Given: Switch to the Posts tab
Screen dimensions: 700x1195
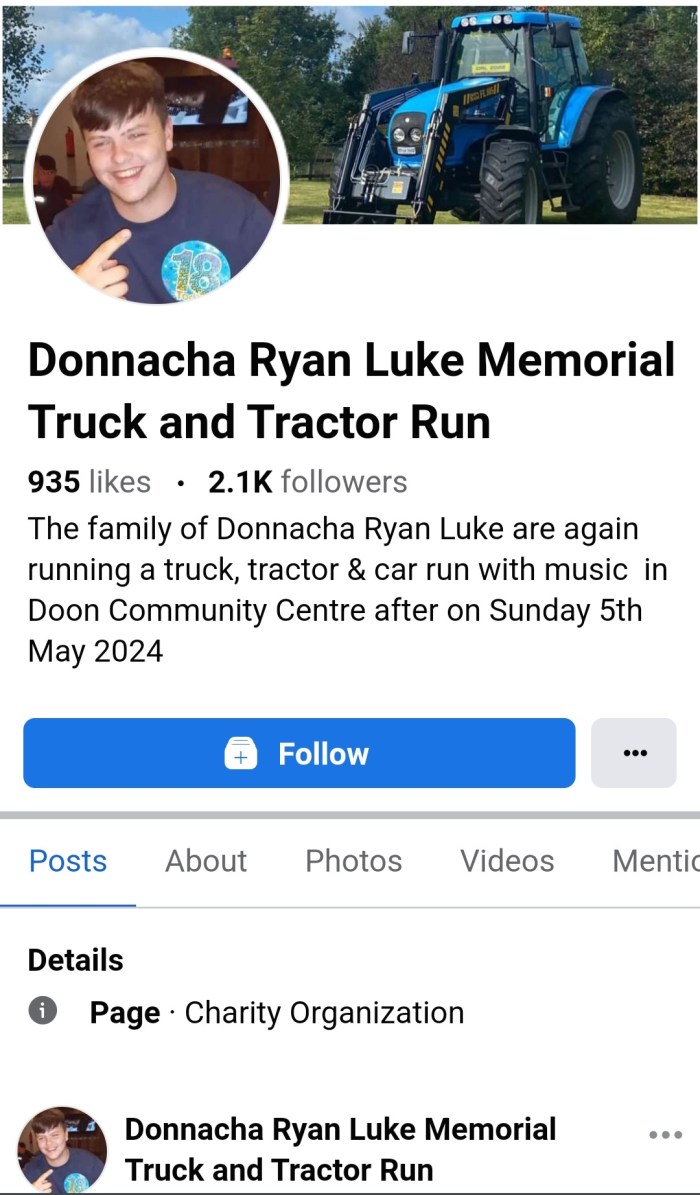Looking at the screenshot, I should [x=68, y=861].
